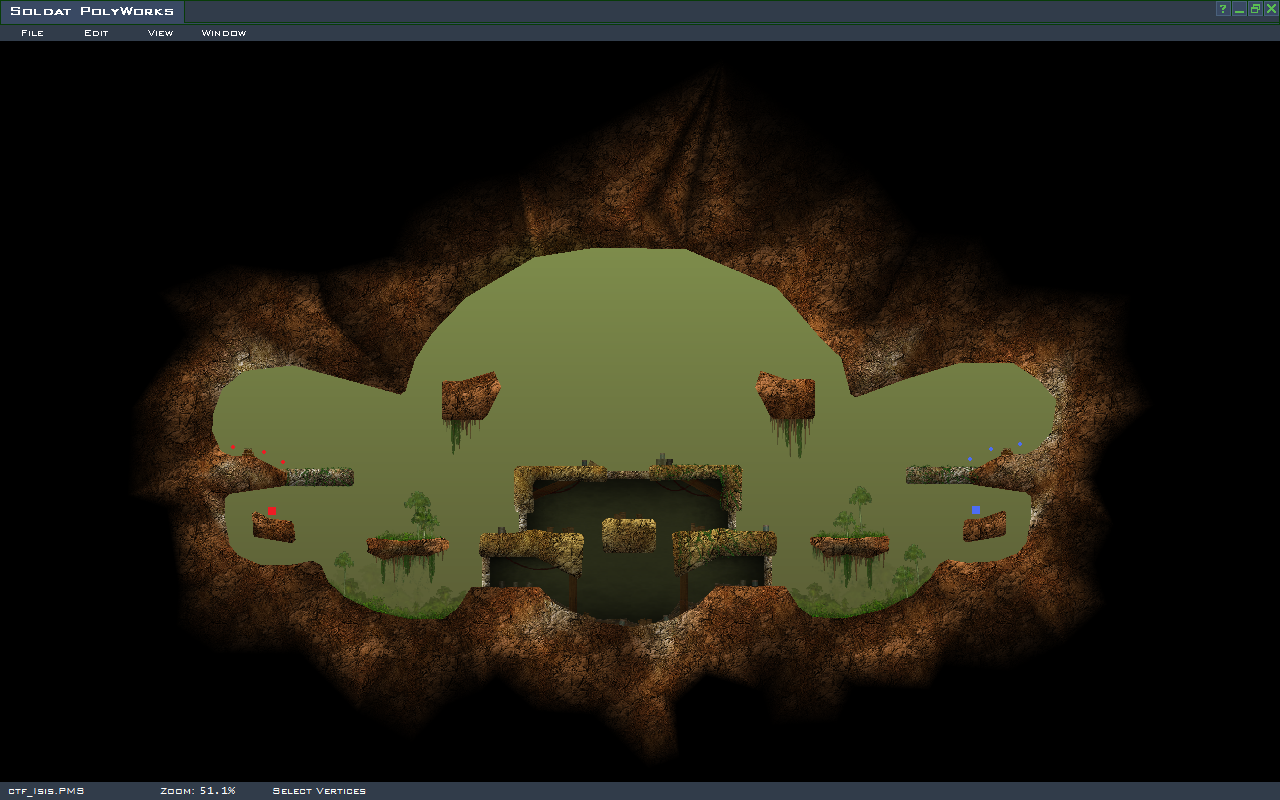Click the green question mark help icon
The image size is (1280, 800).
point(1222,9)
